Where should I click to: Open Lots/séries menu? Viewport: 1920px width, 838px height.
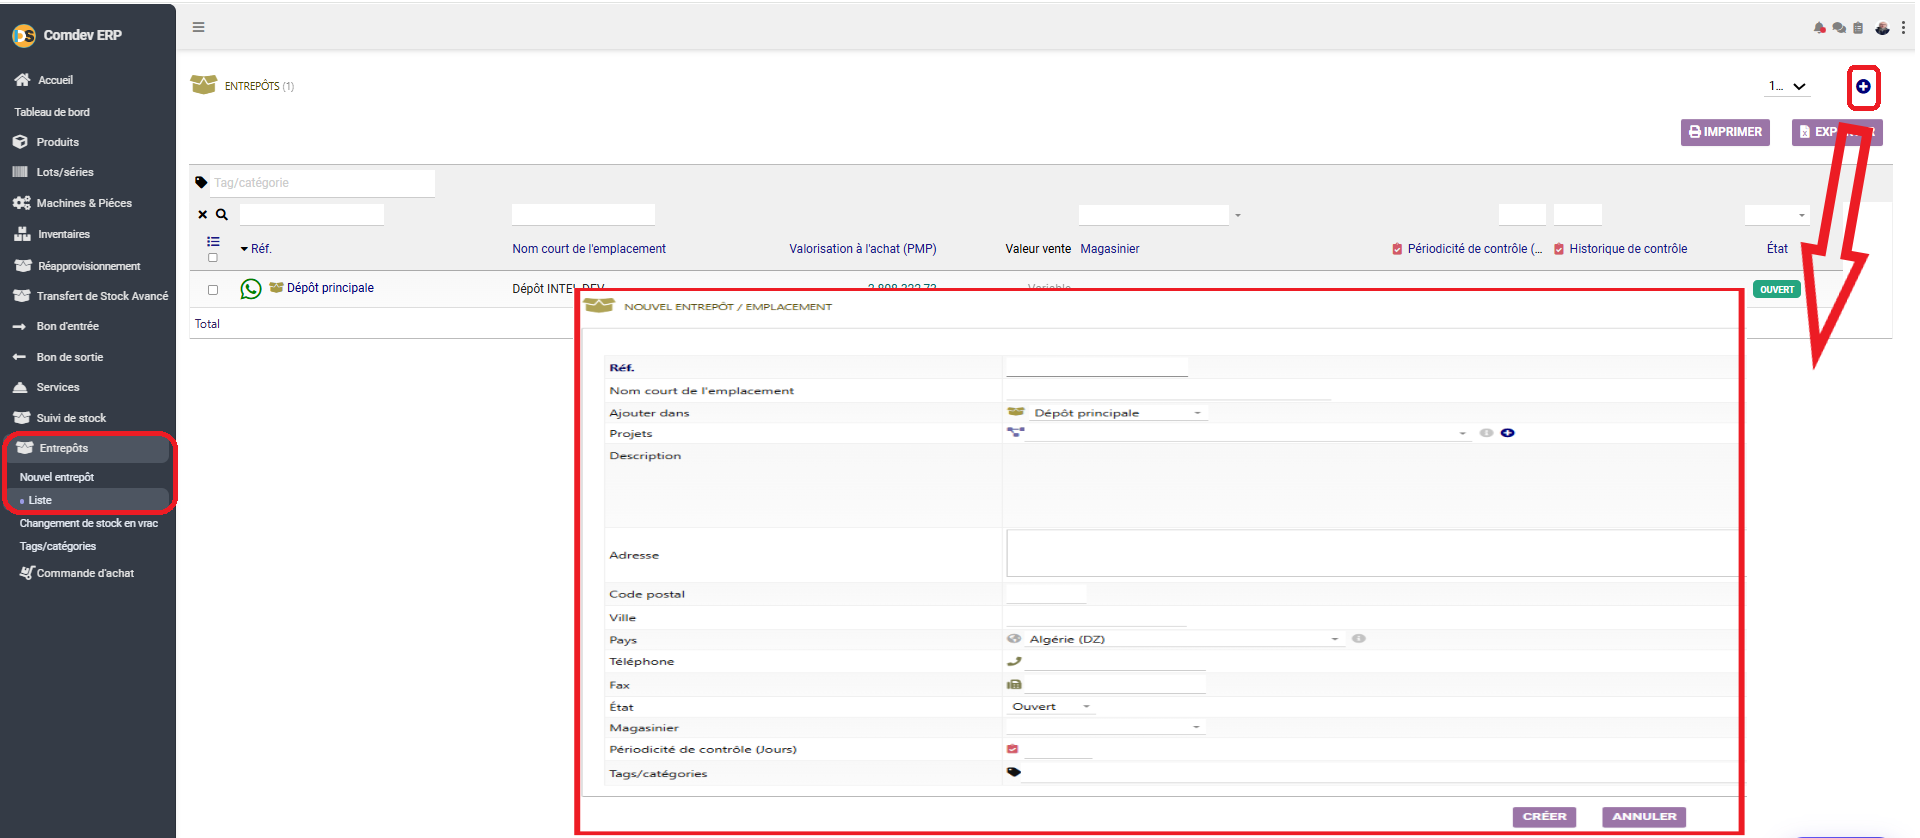(x=65, y=172)
